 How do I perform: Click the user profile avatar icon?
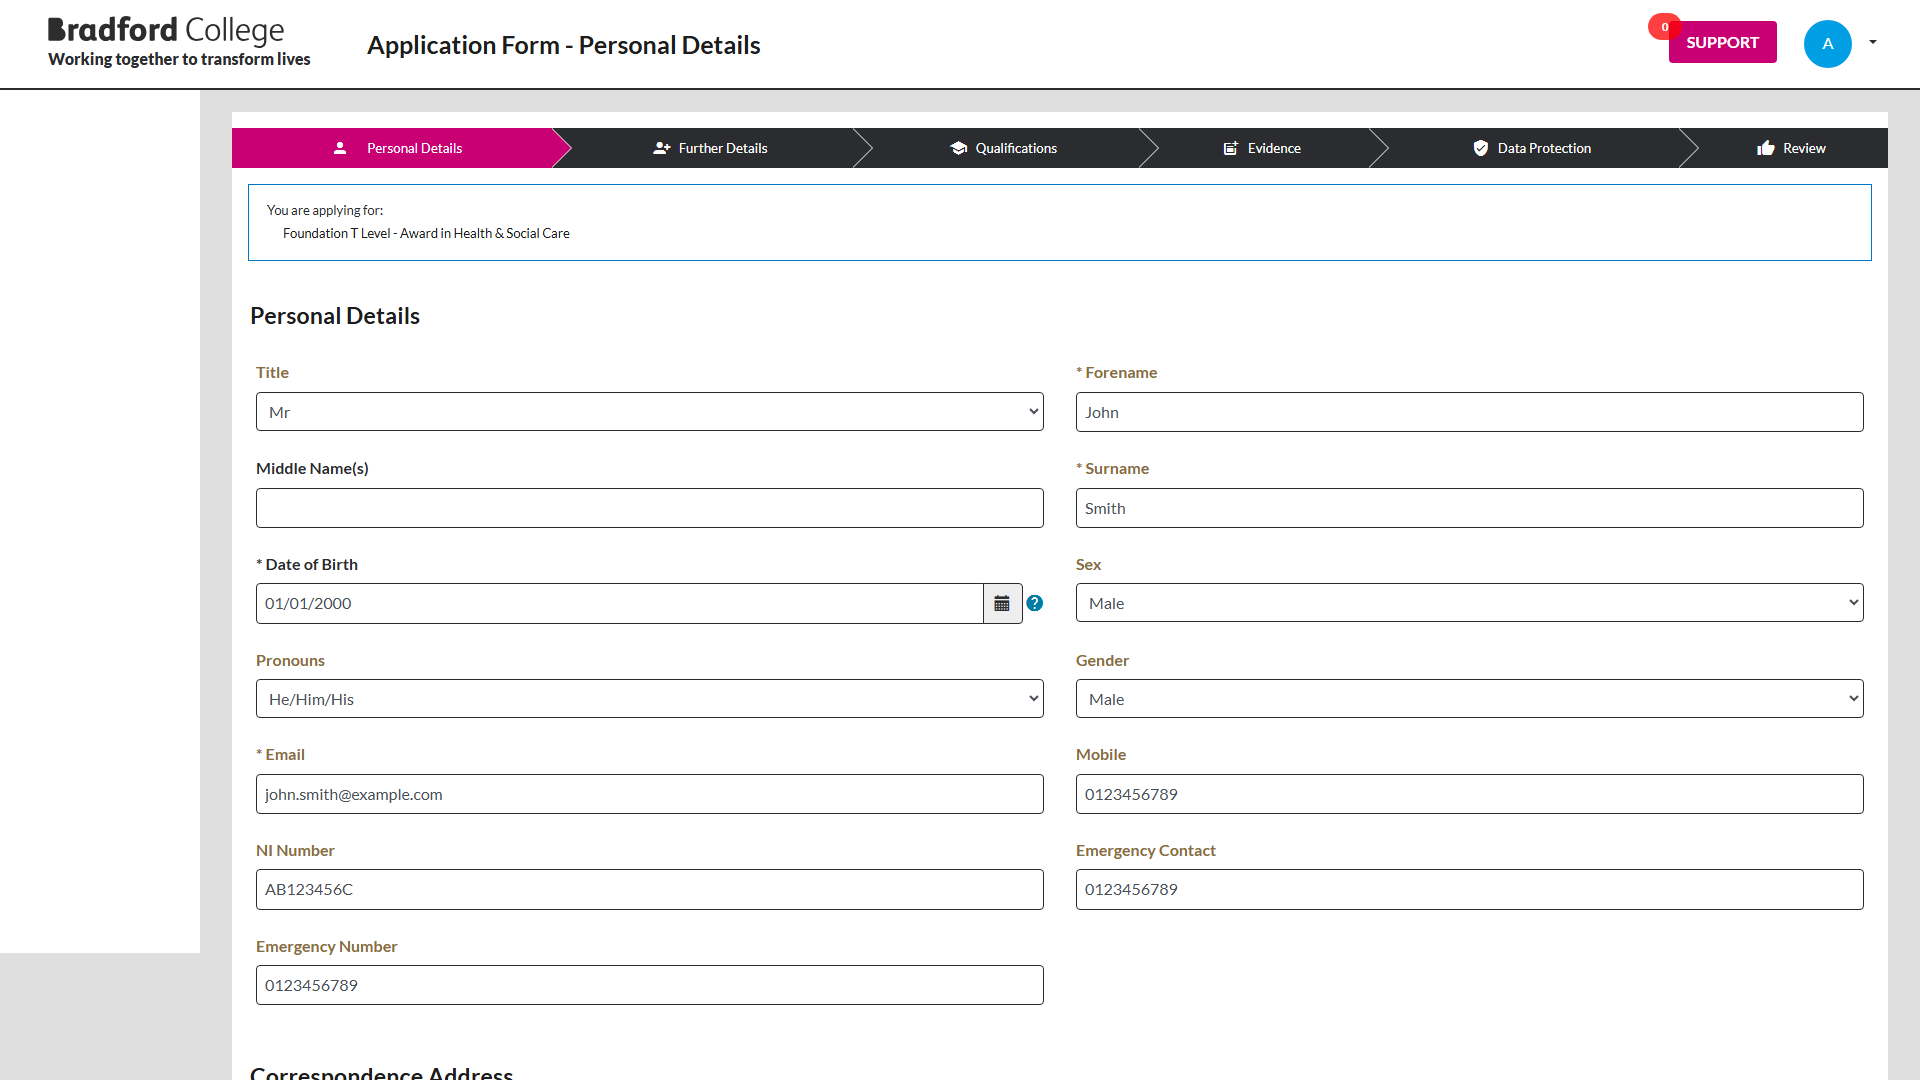pyautogui.click(x=1828, y=44)
